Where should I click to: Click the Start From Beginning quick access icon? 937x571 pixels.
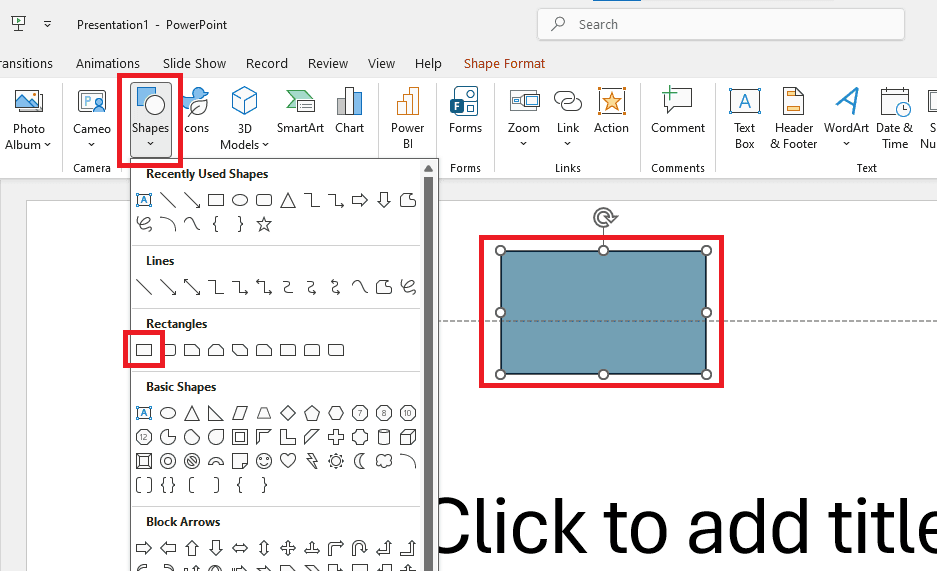19,24
